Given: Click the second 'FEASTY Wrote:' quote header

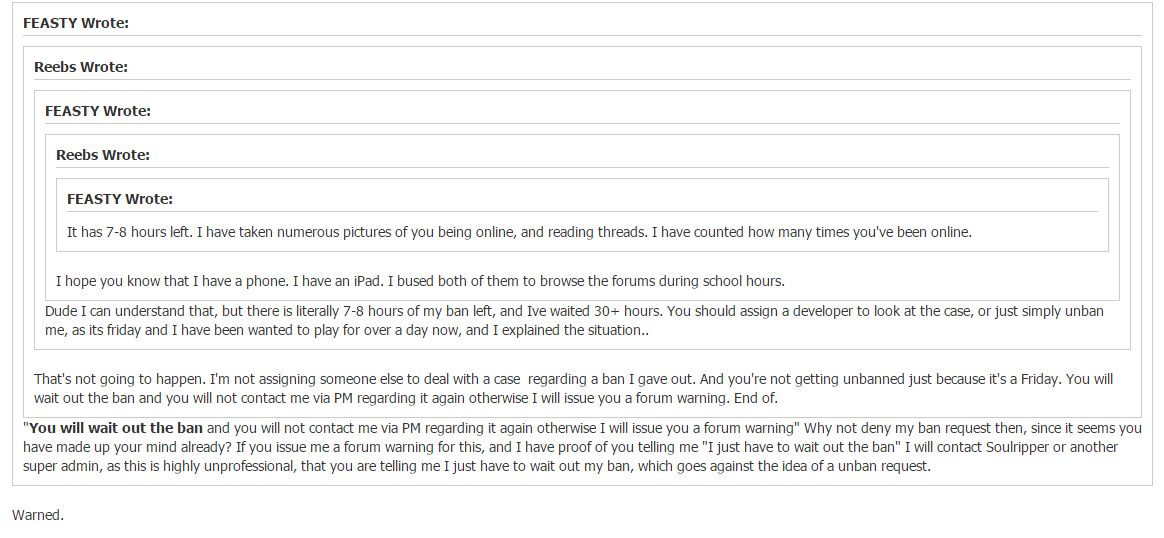Looking at the screenshot, I should 98,111.
